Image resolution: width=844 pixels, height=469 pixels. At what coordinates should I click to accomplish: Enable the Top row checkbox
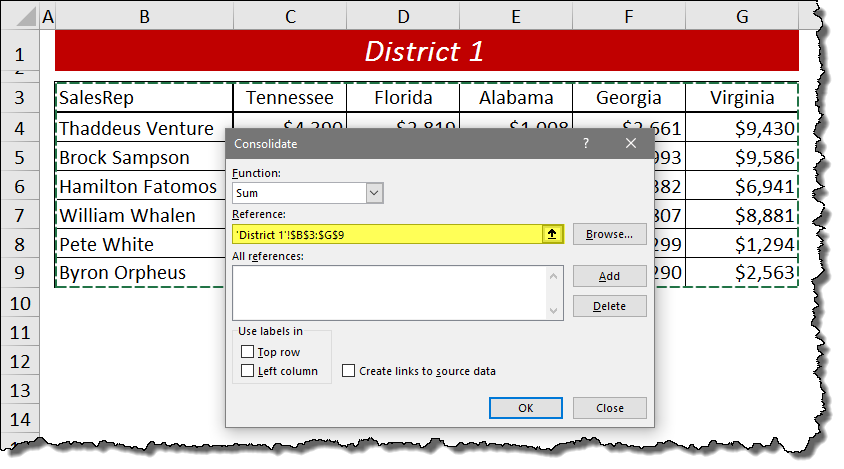click(x=248, y=352)
